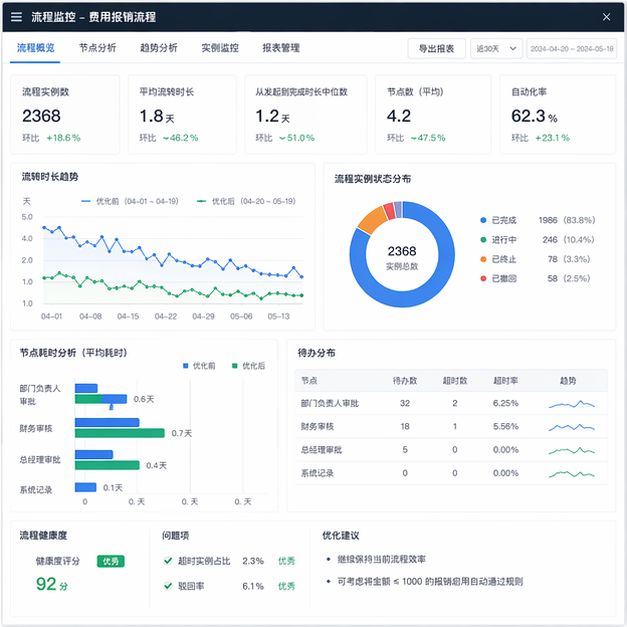Click the green 总经理审批 bar

click(107, 465)
